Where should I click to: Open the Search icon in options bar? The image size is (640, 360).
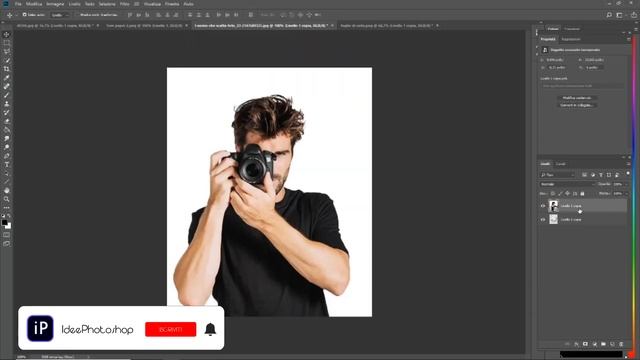pos(609,15)
